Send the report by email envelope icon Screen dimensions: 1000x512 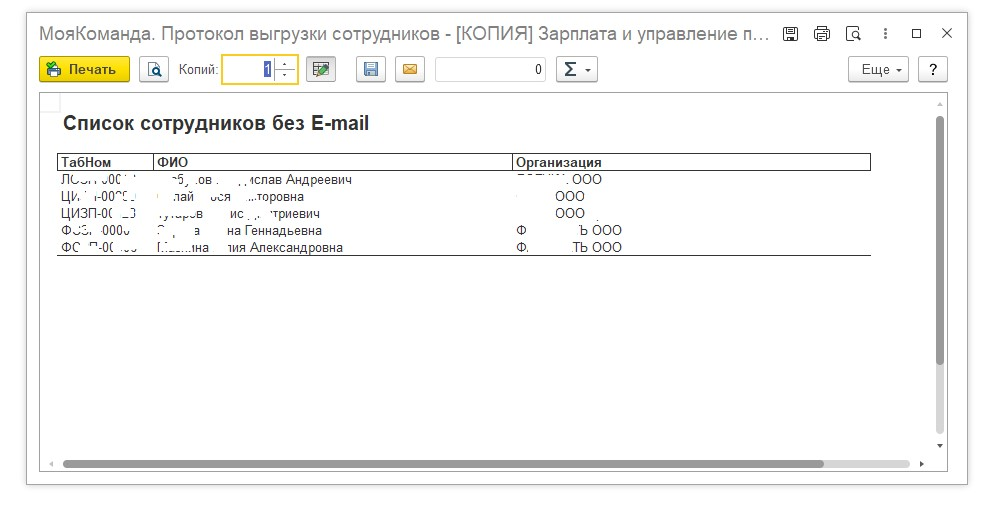coord(408,69)
